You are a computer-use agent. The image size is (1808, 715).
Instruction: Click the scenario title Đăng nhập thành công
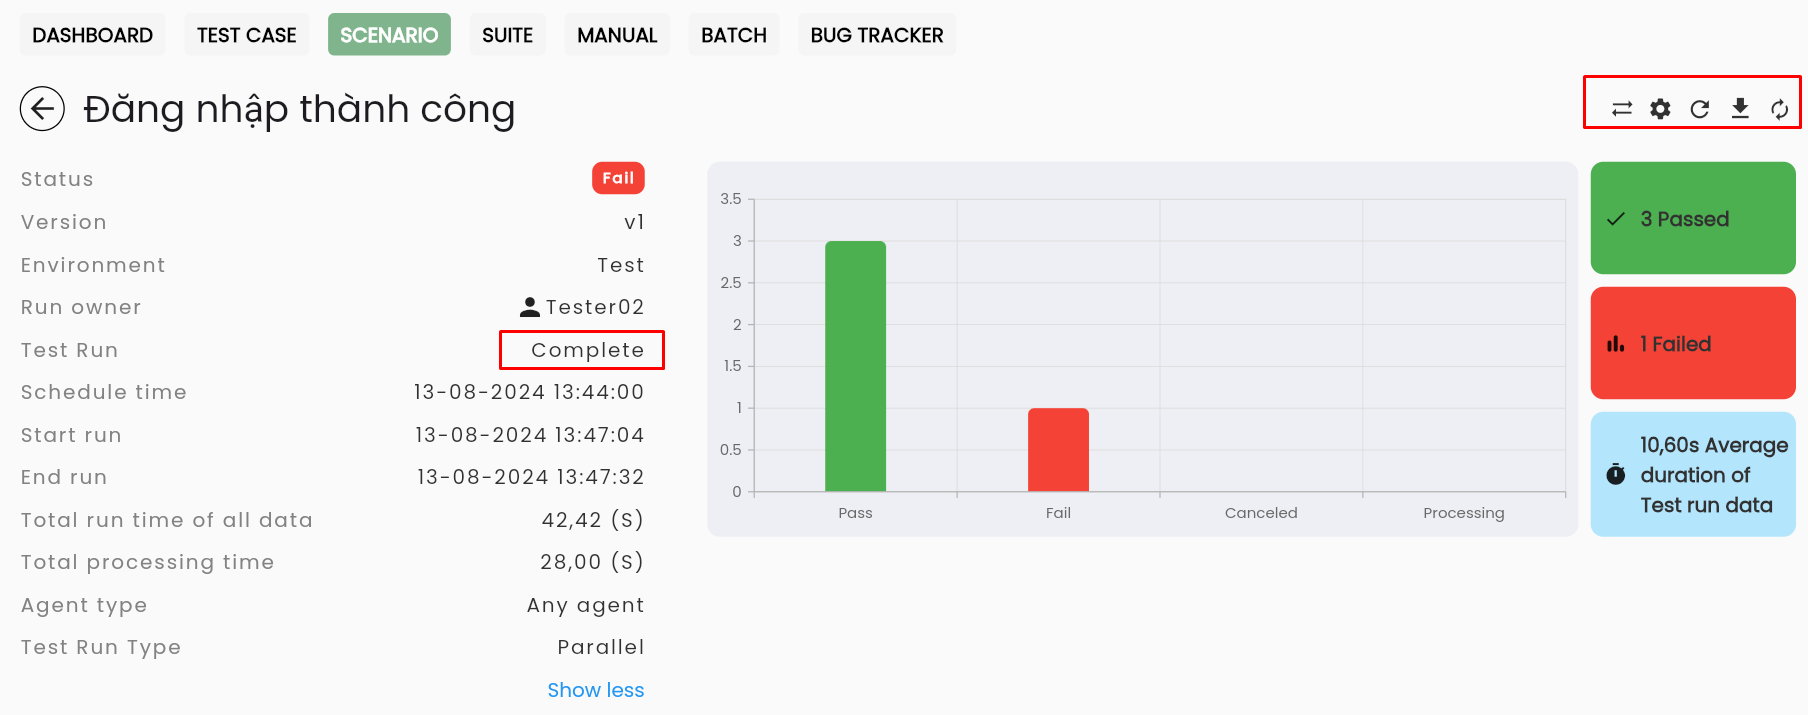[x=299, y=110]
